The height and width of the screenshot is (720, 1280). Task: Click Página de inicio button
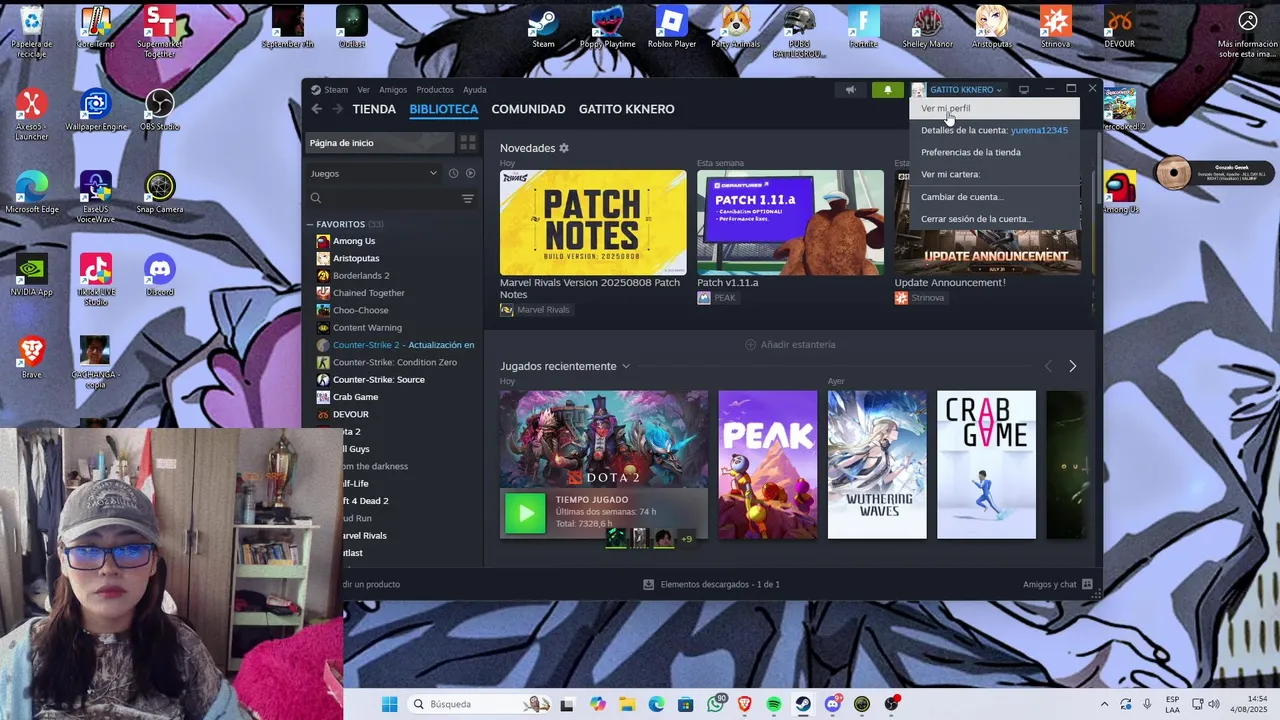(379, 143)
